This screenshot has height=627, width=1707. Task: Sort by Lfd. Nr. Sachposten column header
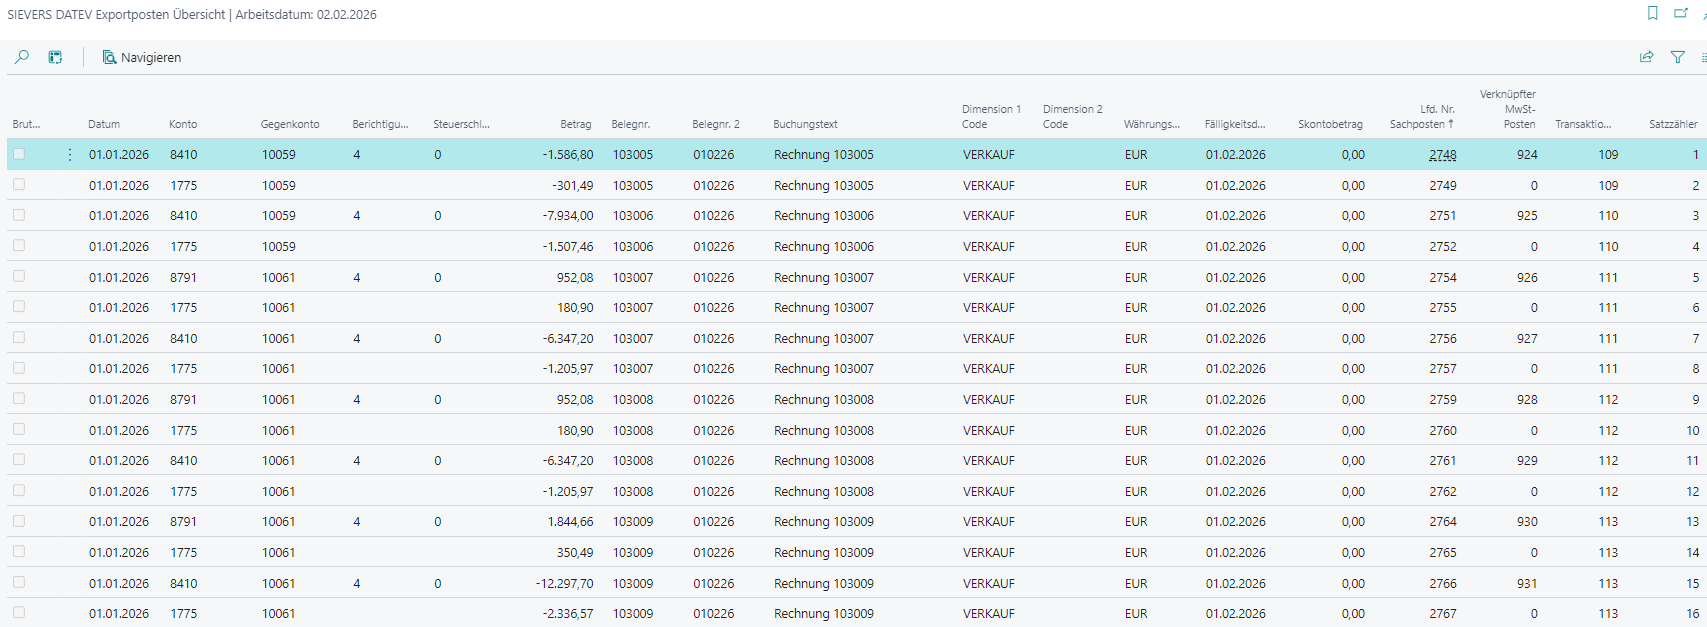(1421, 117)
